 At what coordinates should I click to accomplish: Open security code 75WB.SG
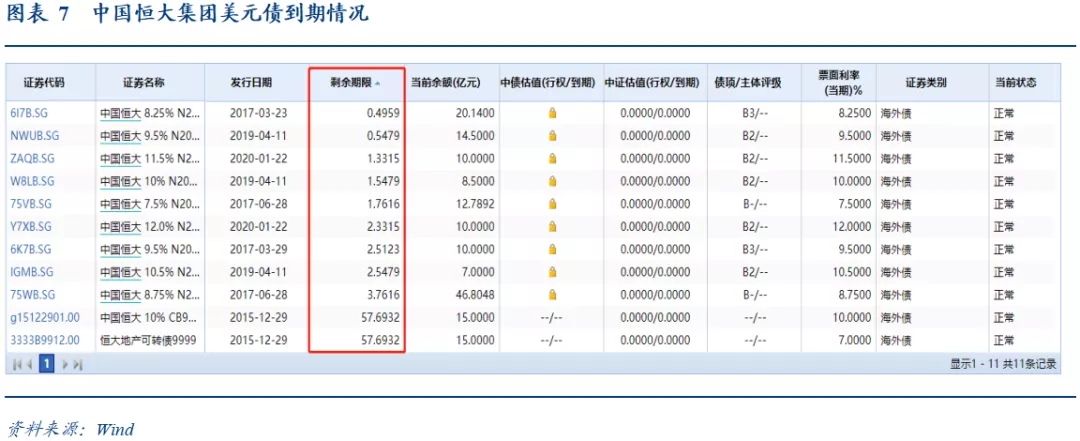tap(32, 295)
